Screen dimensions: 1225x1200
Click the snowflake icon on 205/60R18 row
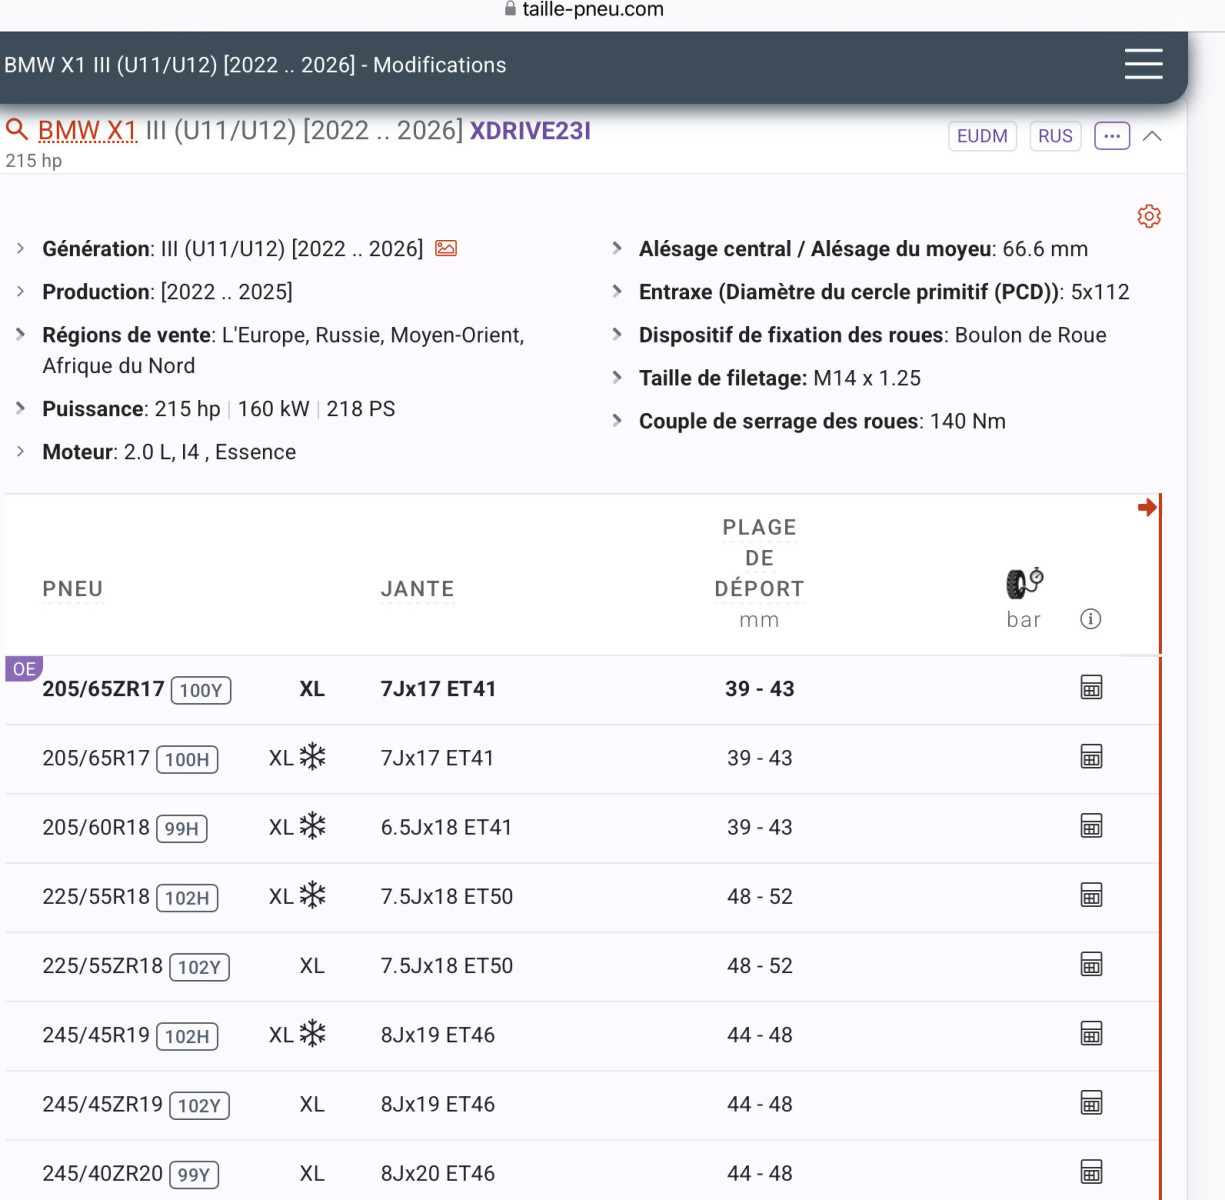click(x=313, y=825)
